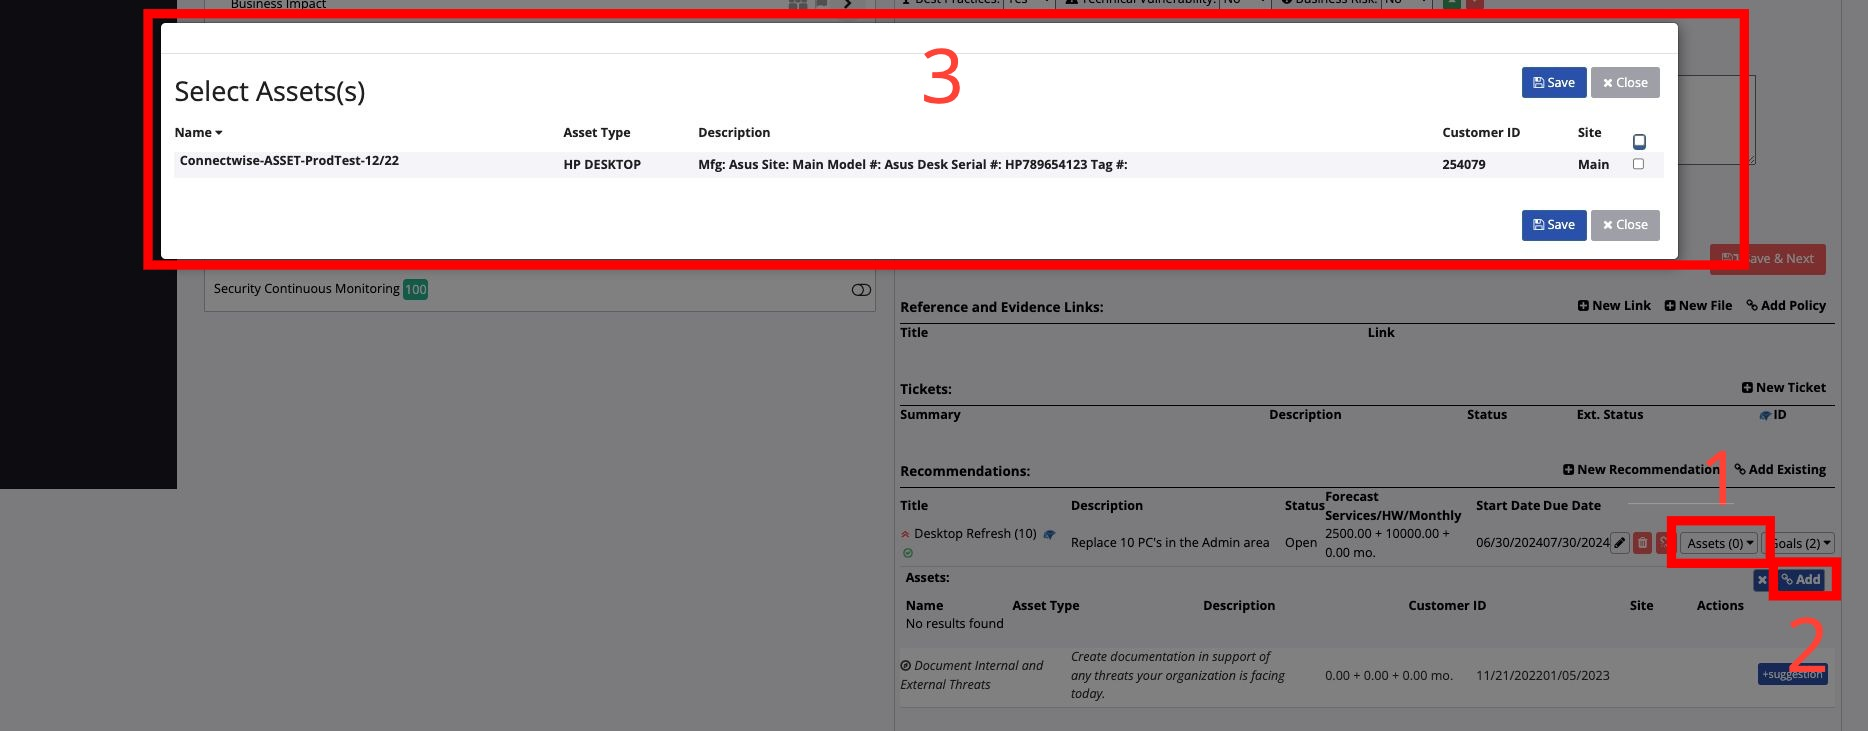Viewport: 1868px width, 731px height.
Task: Click the ID column icon in Tickets header
Action: coord(1765,415)
